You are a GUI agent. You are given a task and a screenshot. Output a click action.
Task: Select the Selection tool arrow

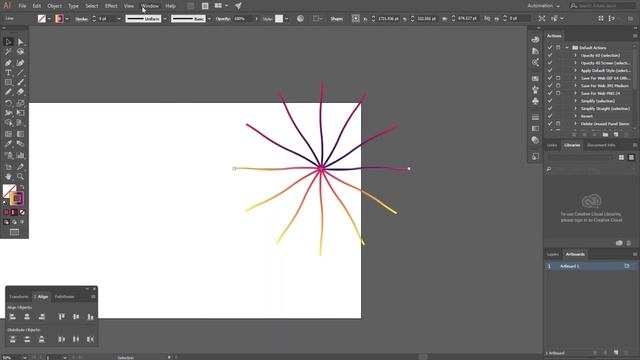[8, 42]
